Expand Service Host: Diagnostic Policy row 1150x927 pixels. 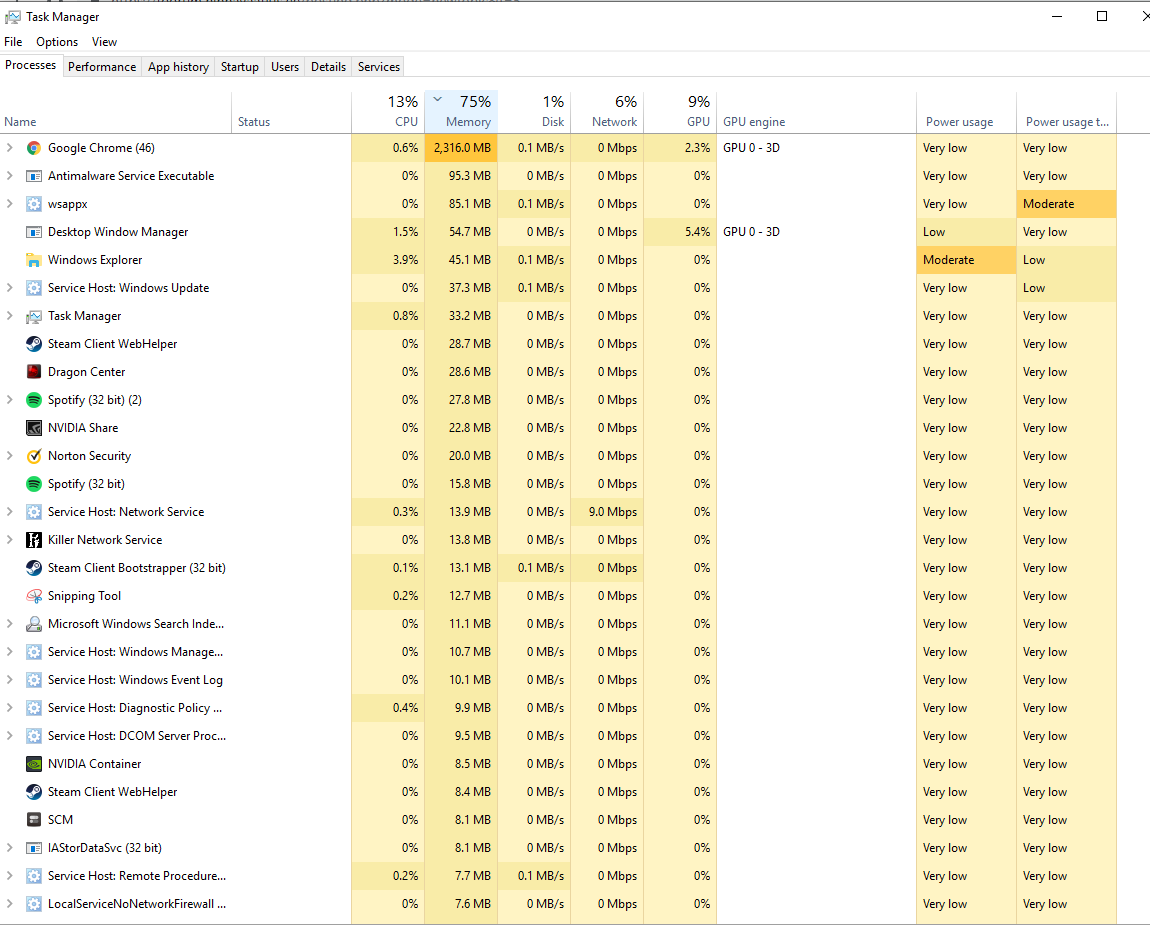10,708
